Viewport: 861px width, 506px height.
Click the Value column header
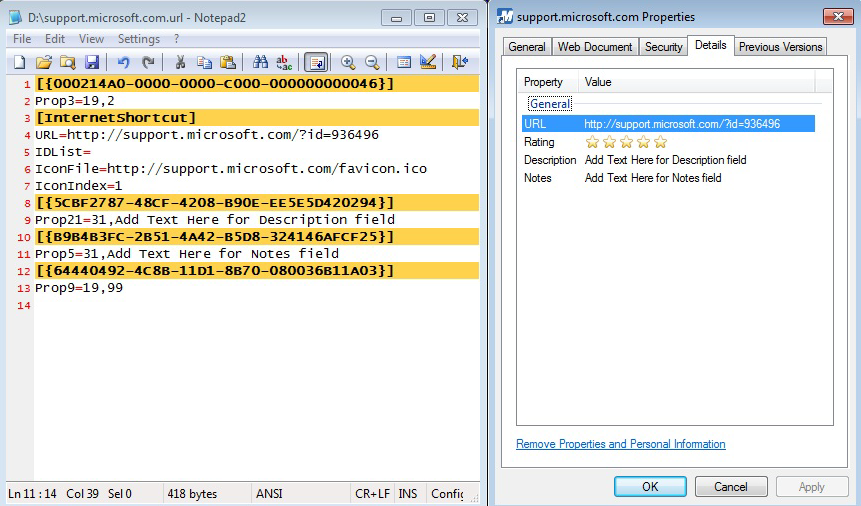click(697, 82)
